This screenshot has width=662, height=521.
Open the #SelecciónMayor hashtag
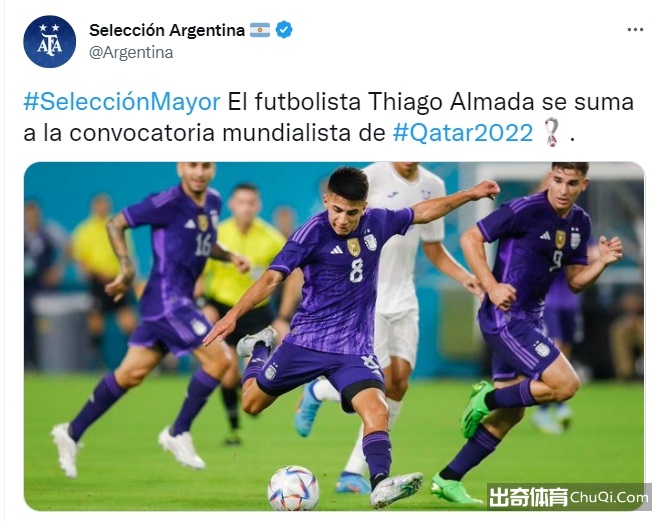pos(122,102)
